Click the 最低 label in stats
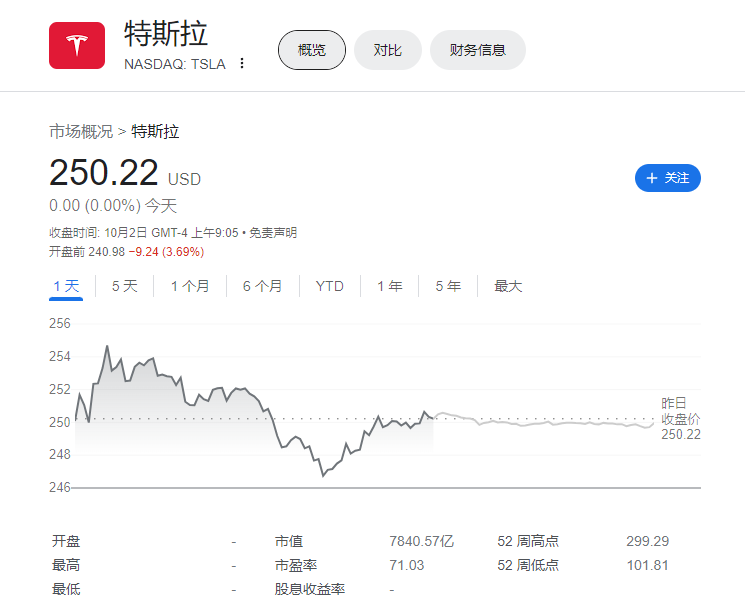This screenshot has height=615, width=745. (x=66, y=589)
